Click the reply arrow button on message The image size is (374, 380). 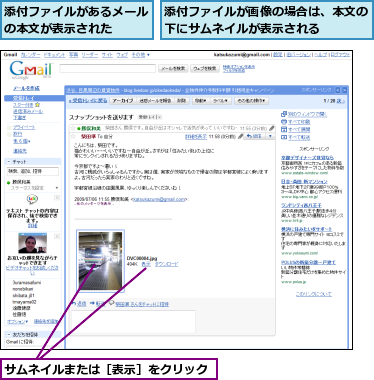pos(254,136)
